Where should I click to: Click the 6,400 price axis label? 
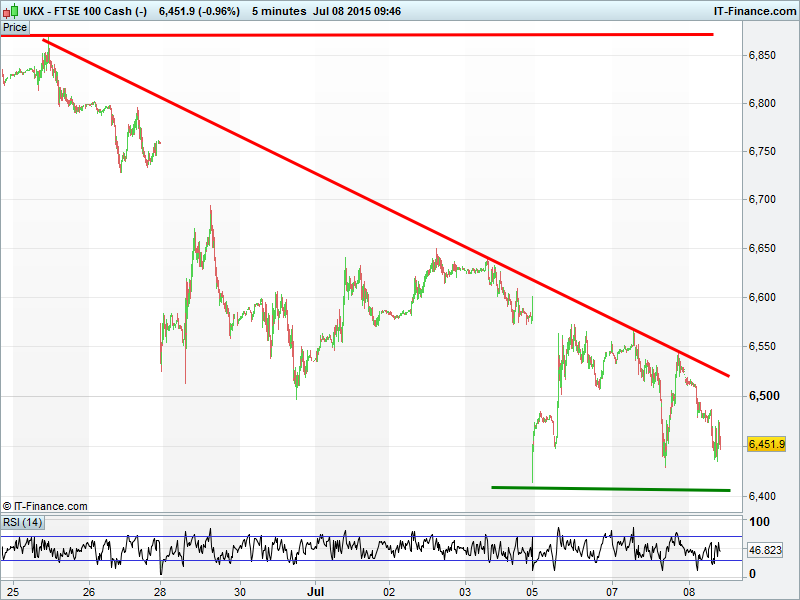(762, 496)
